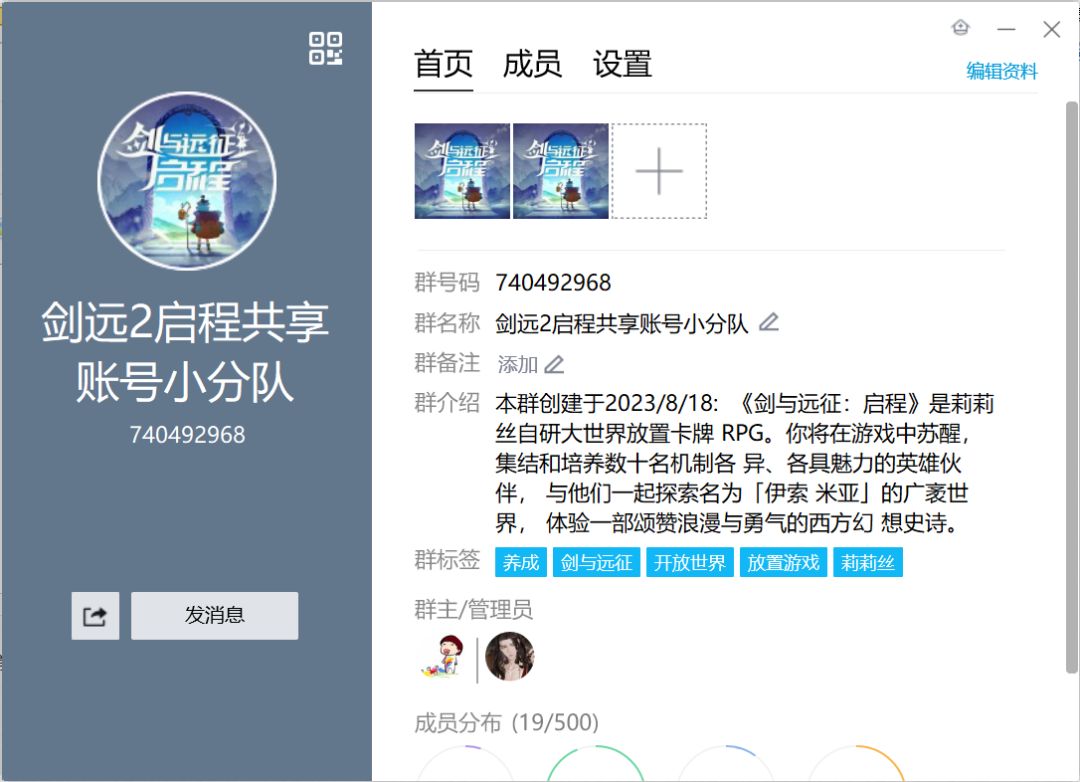Click the 成员分布 (19/500) heading
The image size is (1080, 782).
[506, 723]
